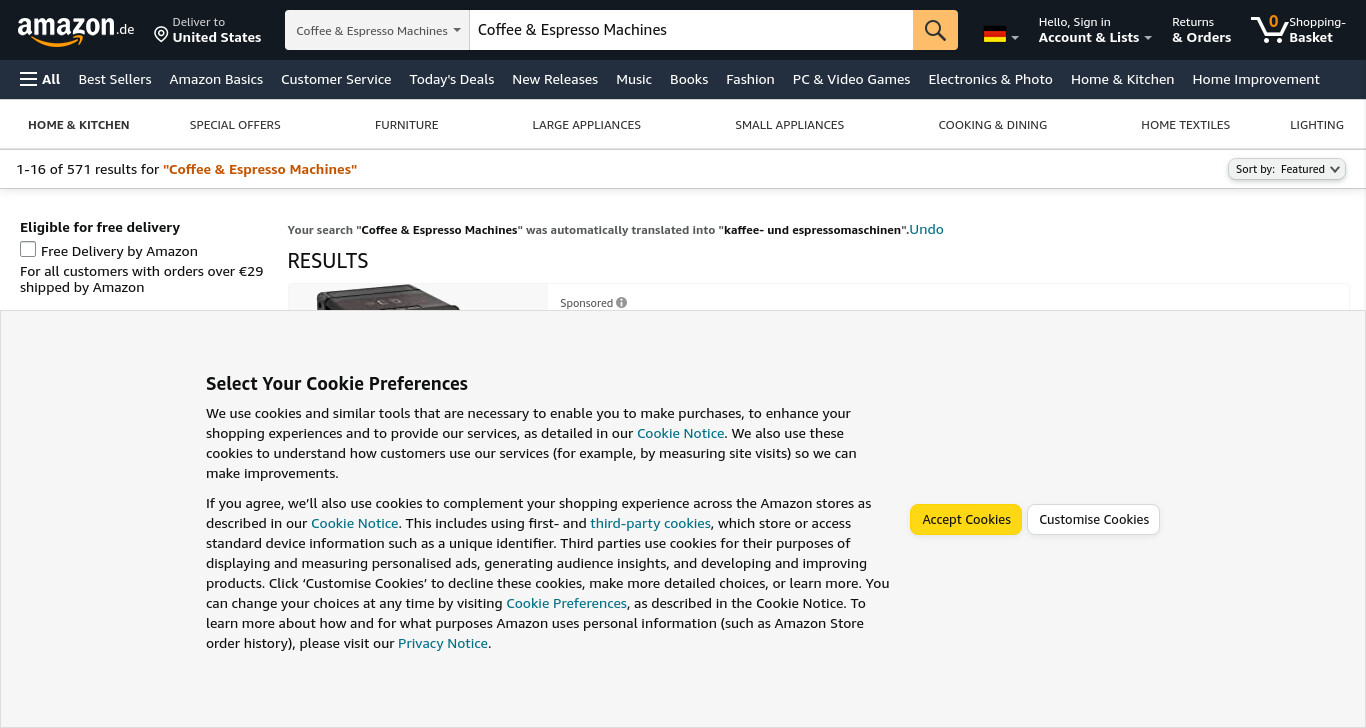Open the shopping basket cart icon
Viewport: 1366px width, 728px height.
click(1299, 30)
